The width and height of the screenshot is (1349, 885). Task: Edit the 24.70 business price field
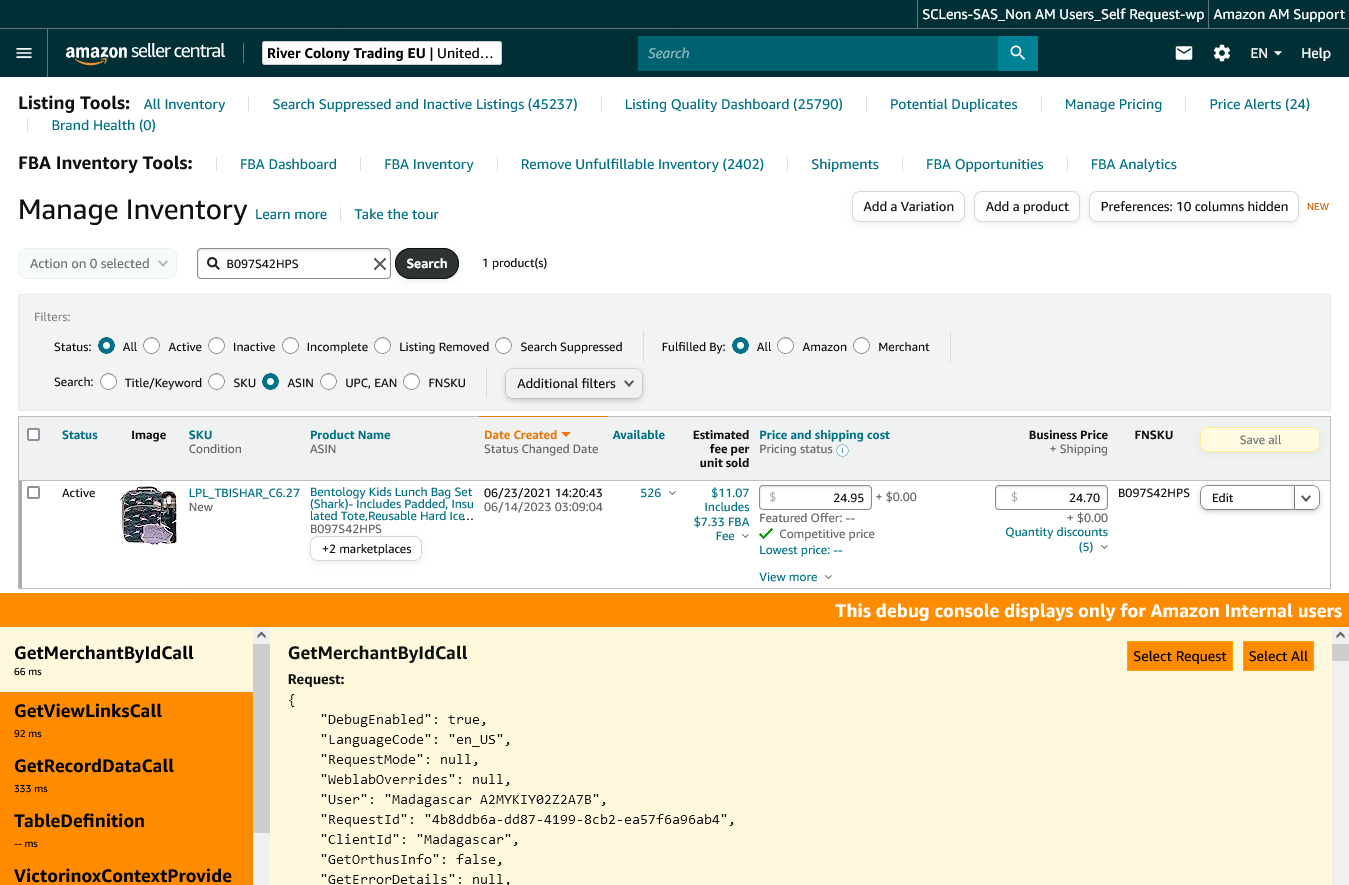point(1051,497)
